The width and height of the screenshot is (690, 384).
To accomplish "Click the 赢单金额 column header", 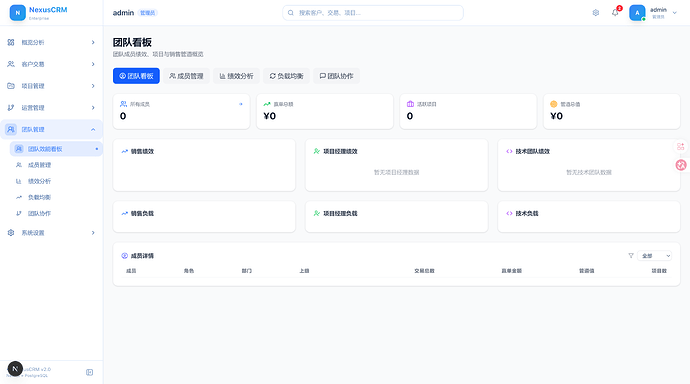I will pyautogui.click(x=511, y=271).
